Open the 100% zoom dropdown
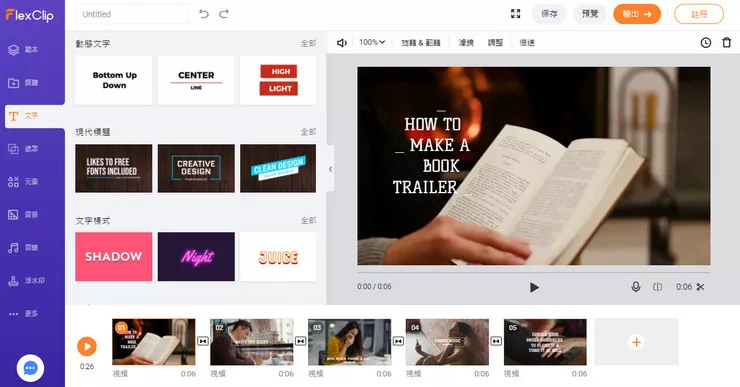This screenshot has width=740, height=387. click(x=372, y=42)
